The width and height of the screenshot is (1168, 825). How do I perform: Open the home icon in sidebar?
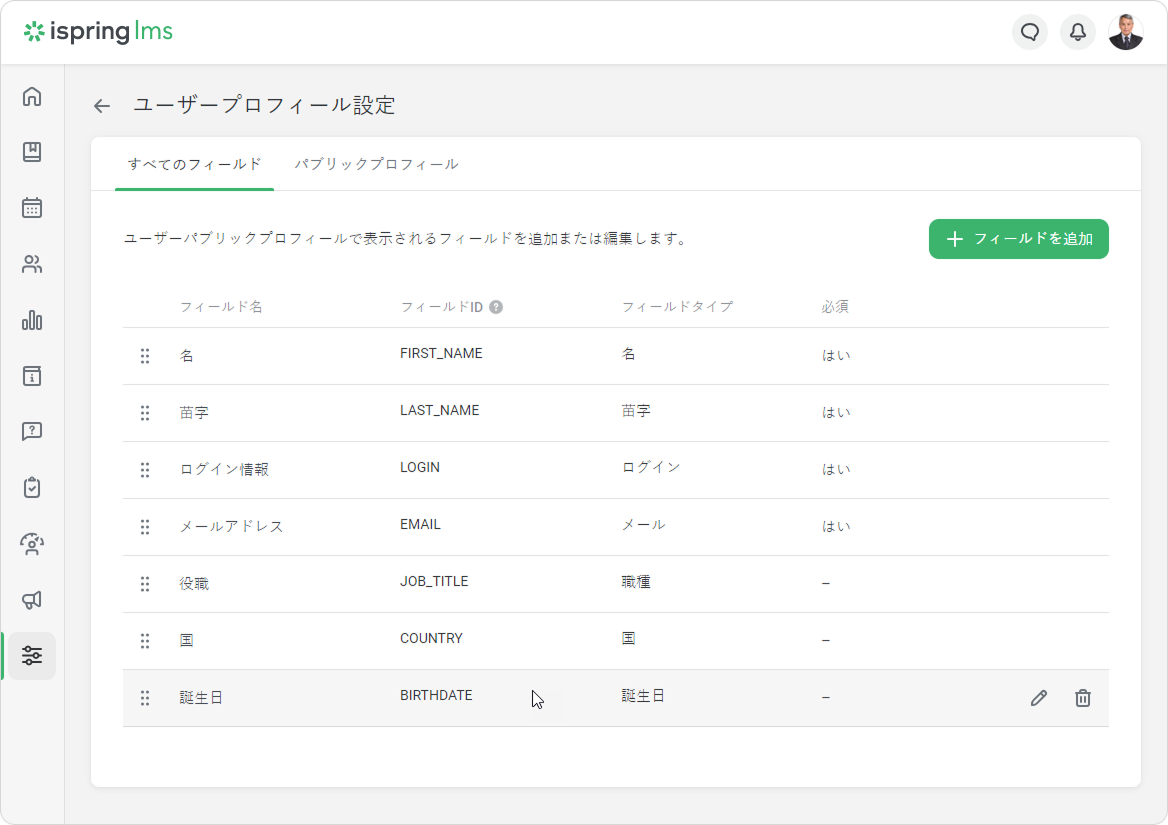coord(32,96)
